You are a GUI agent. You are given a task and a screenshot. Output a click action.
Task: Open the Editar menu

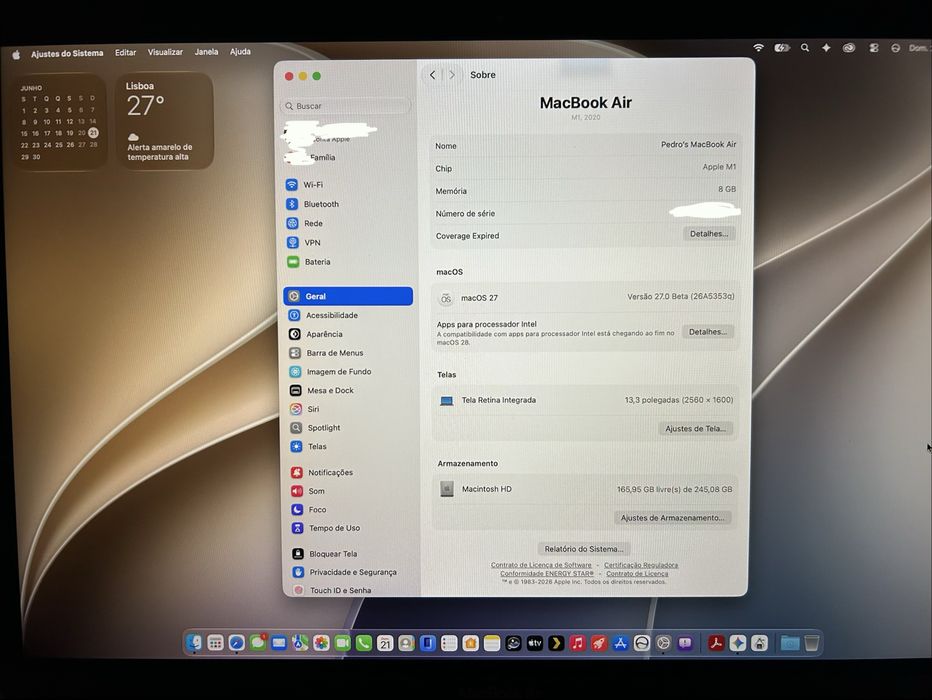[x=125, y=52]
